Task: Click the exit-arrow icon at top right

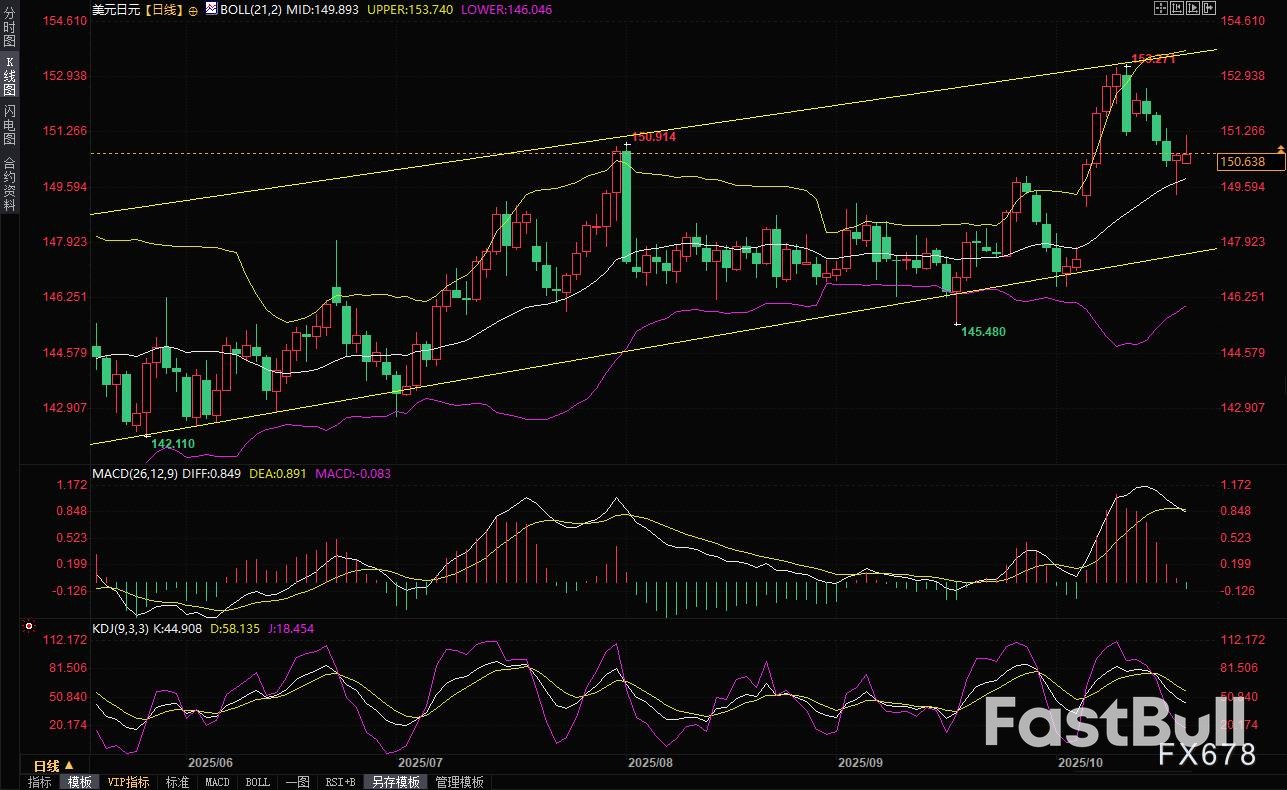Action: tap(1208, 8)
